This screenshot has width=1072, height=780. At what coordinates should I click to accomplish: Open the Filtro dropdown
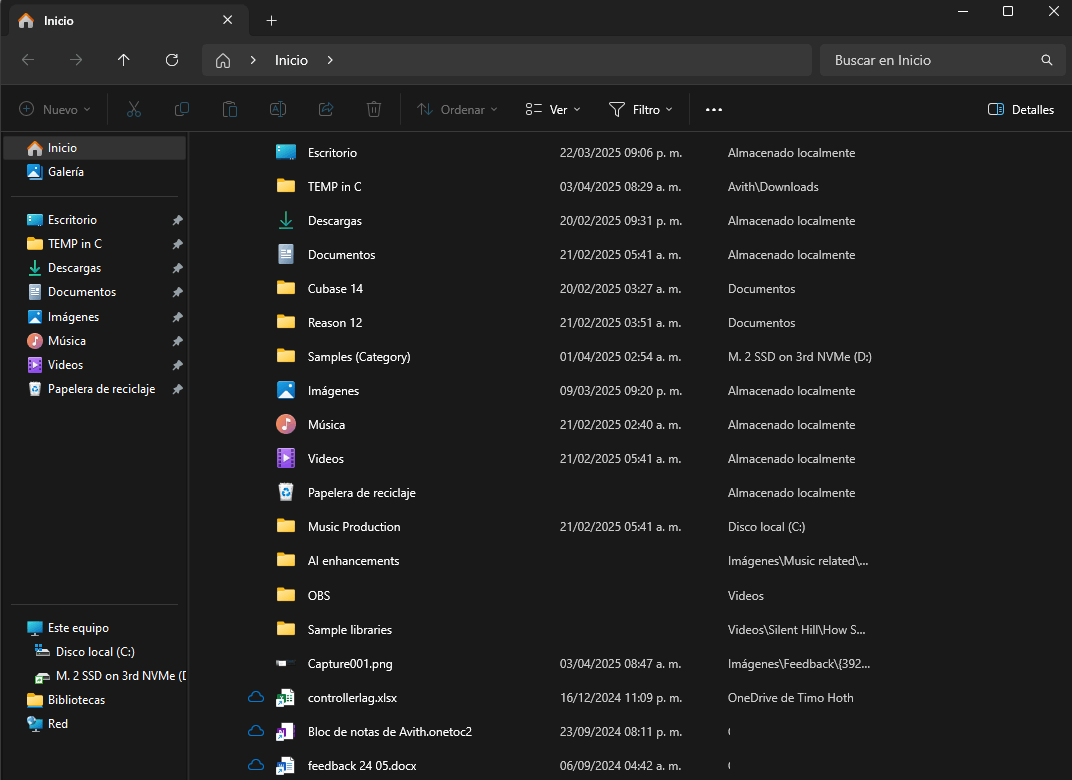click(641, 109)
